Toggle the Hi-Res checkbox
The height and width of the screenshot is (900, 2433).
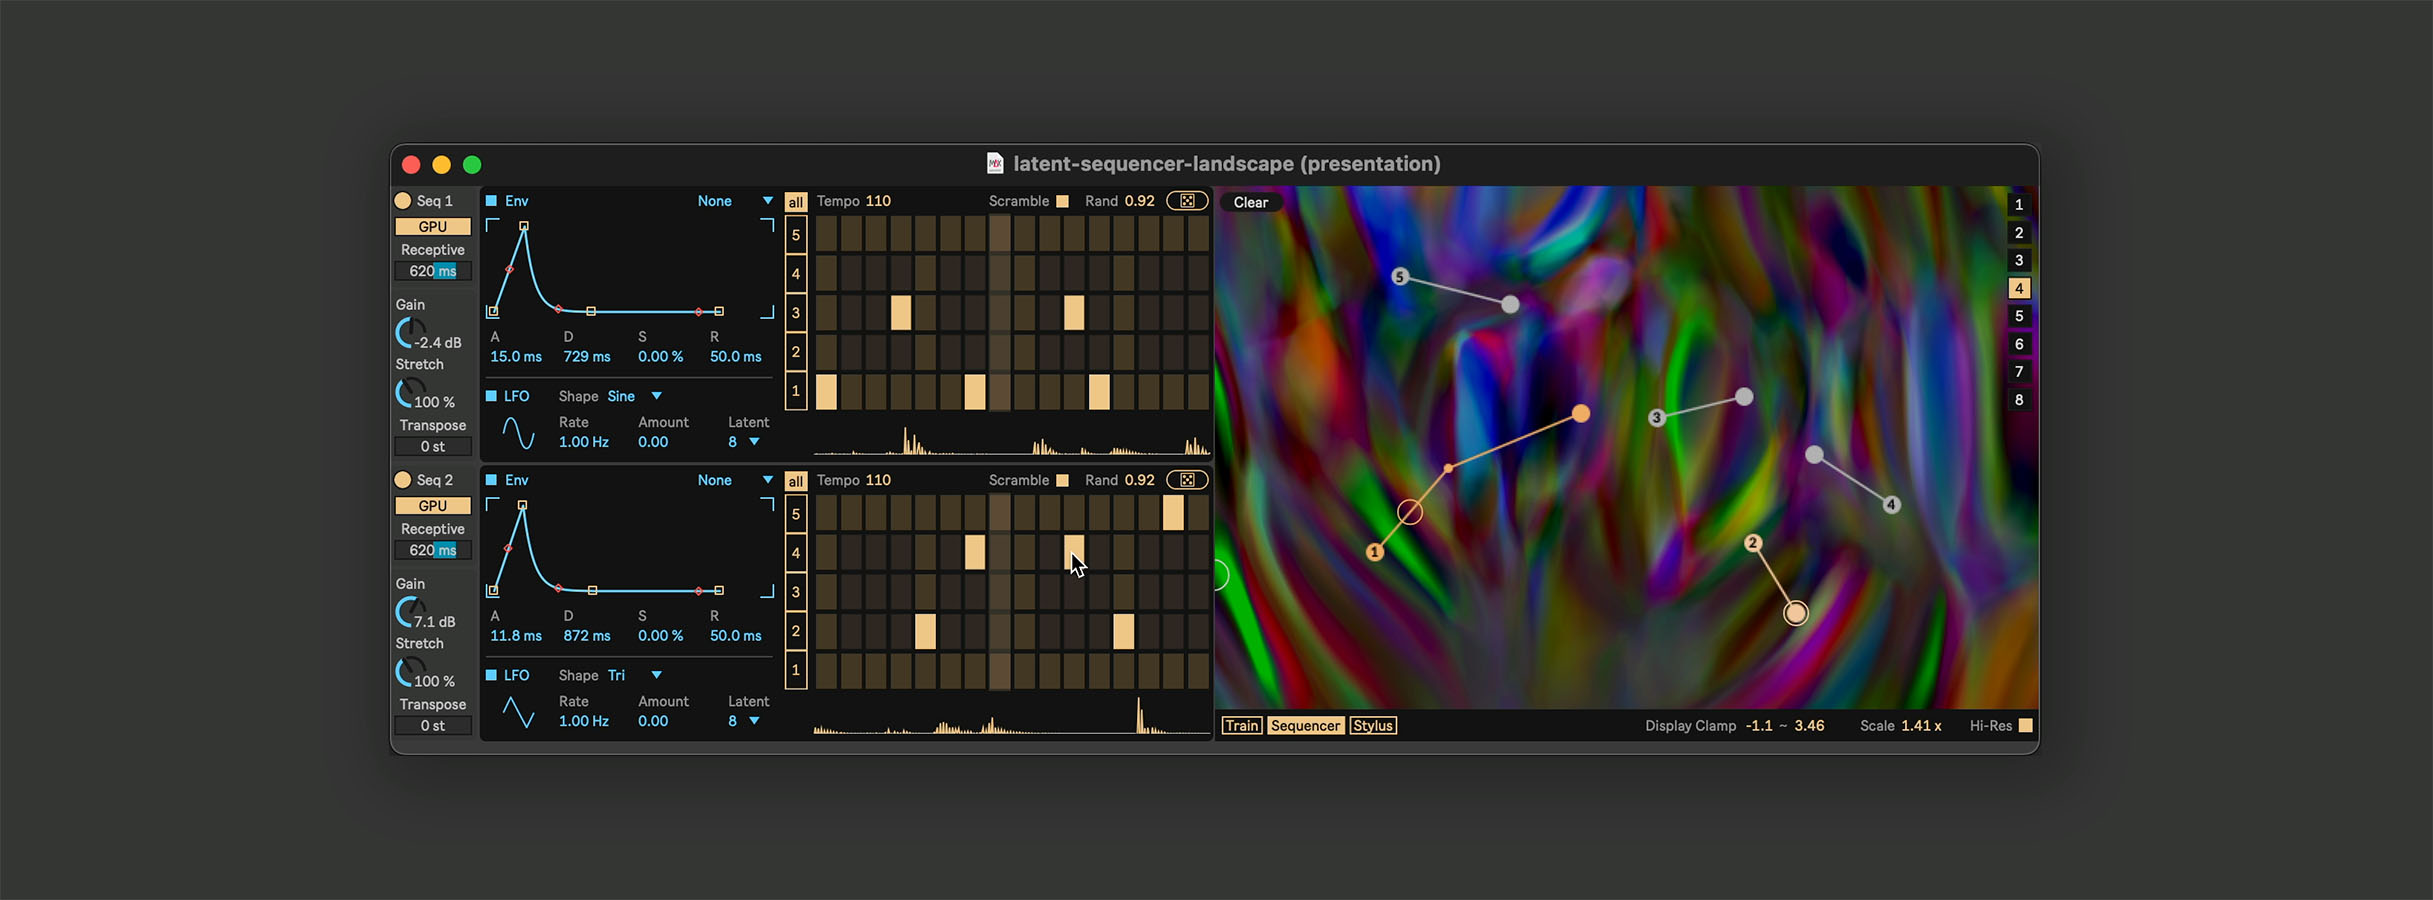pos(2025,726)
